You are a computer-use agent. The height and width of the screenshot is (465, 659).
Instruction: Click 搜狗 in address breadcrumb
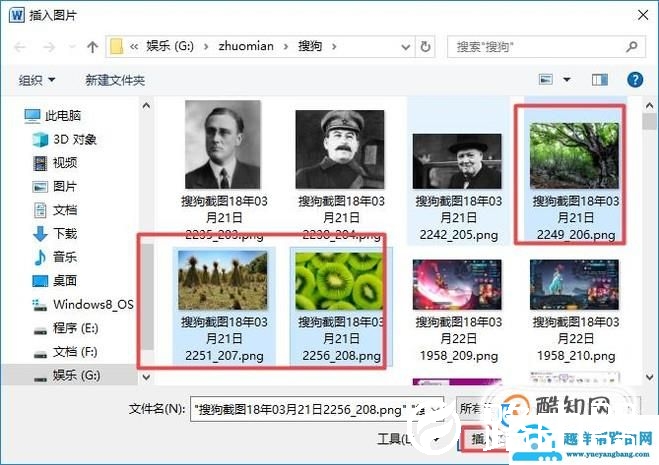tap(310, 46)
